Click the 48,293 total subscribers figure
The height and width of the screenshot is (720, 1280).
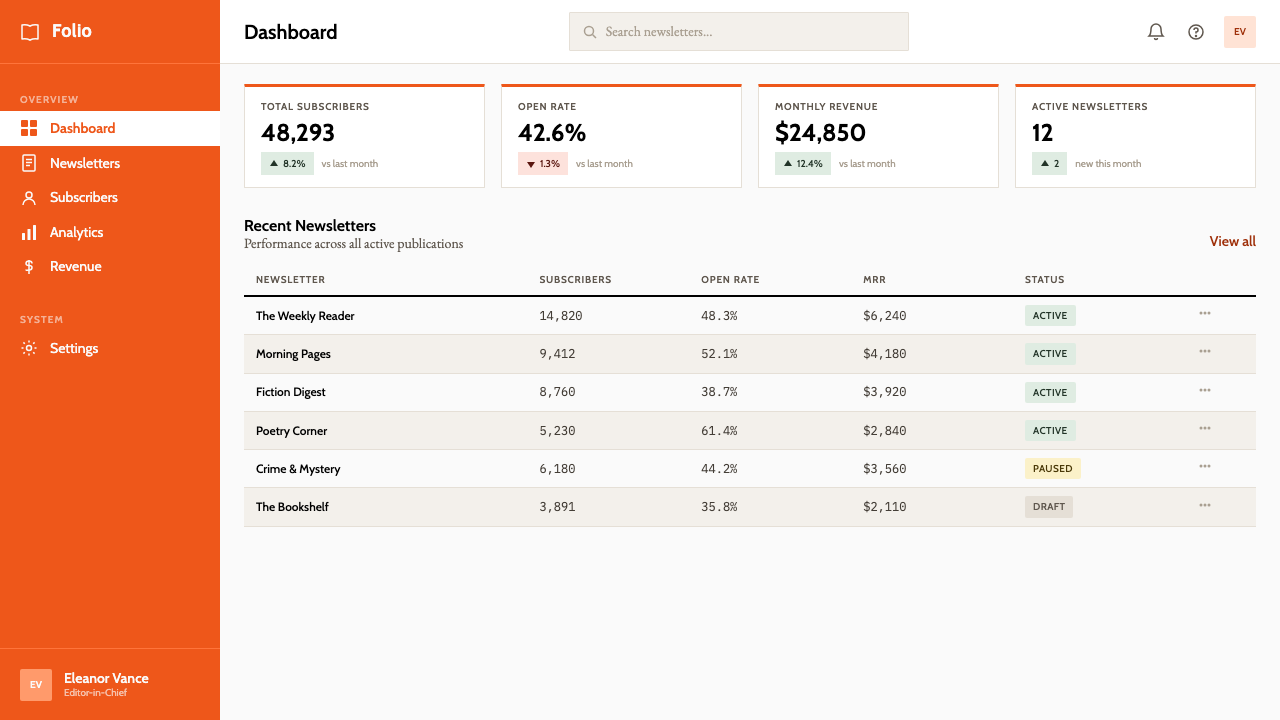coord(298,133)
